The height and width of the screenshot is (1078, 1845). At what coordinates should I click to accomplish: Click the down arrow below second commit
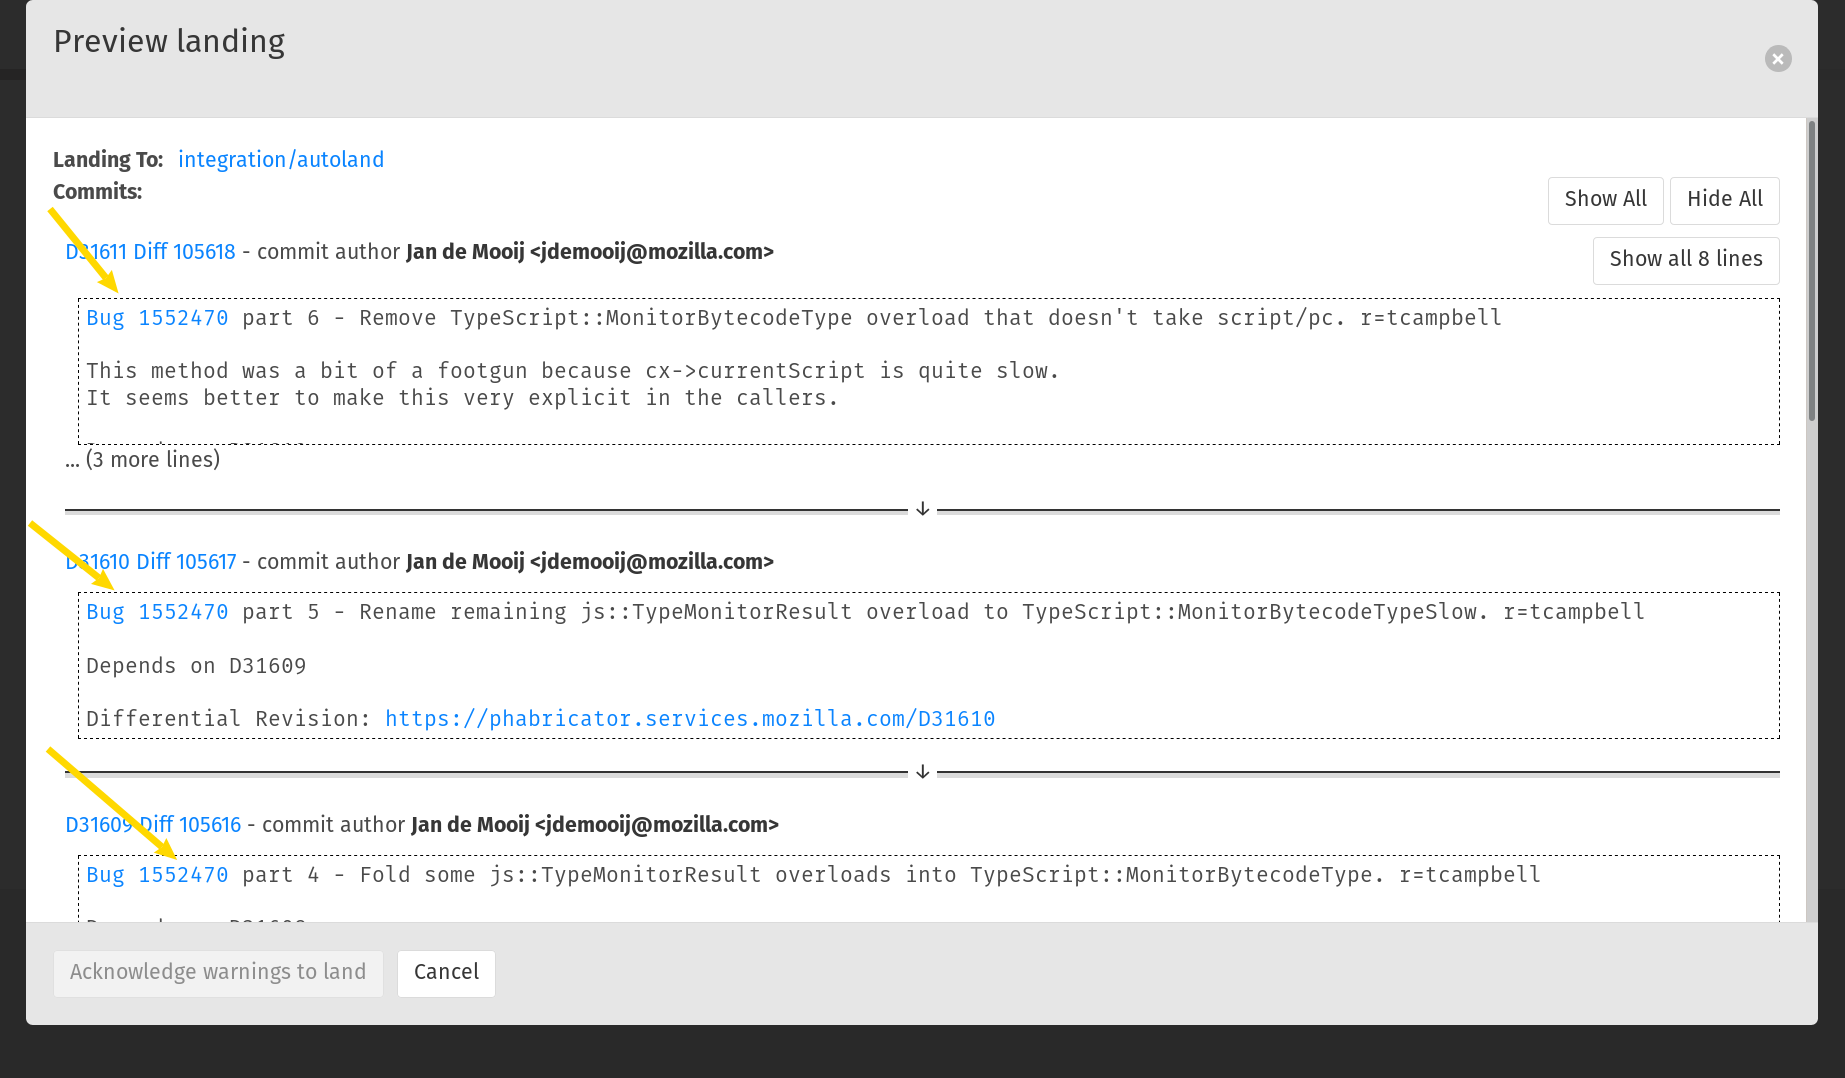[x=922, y=772]
